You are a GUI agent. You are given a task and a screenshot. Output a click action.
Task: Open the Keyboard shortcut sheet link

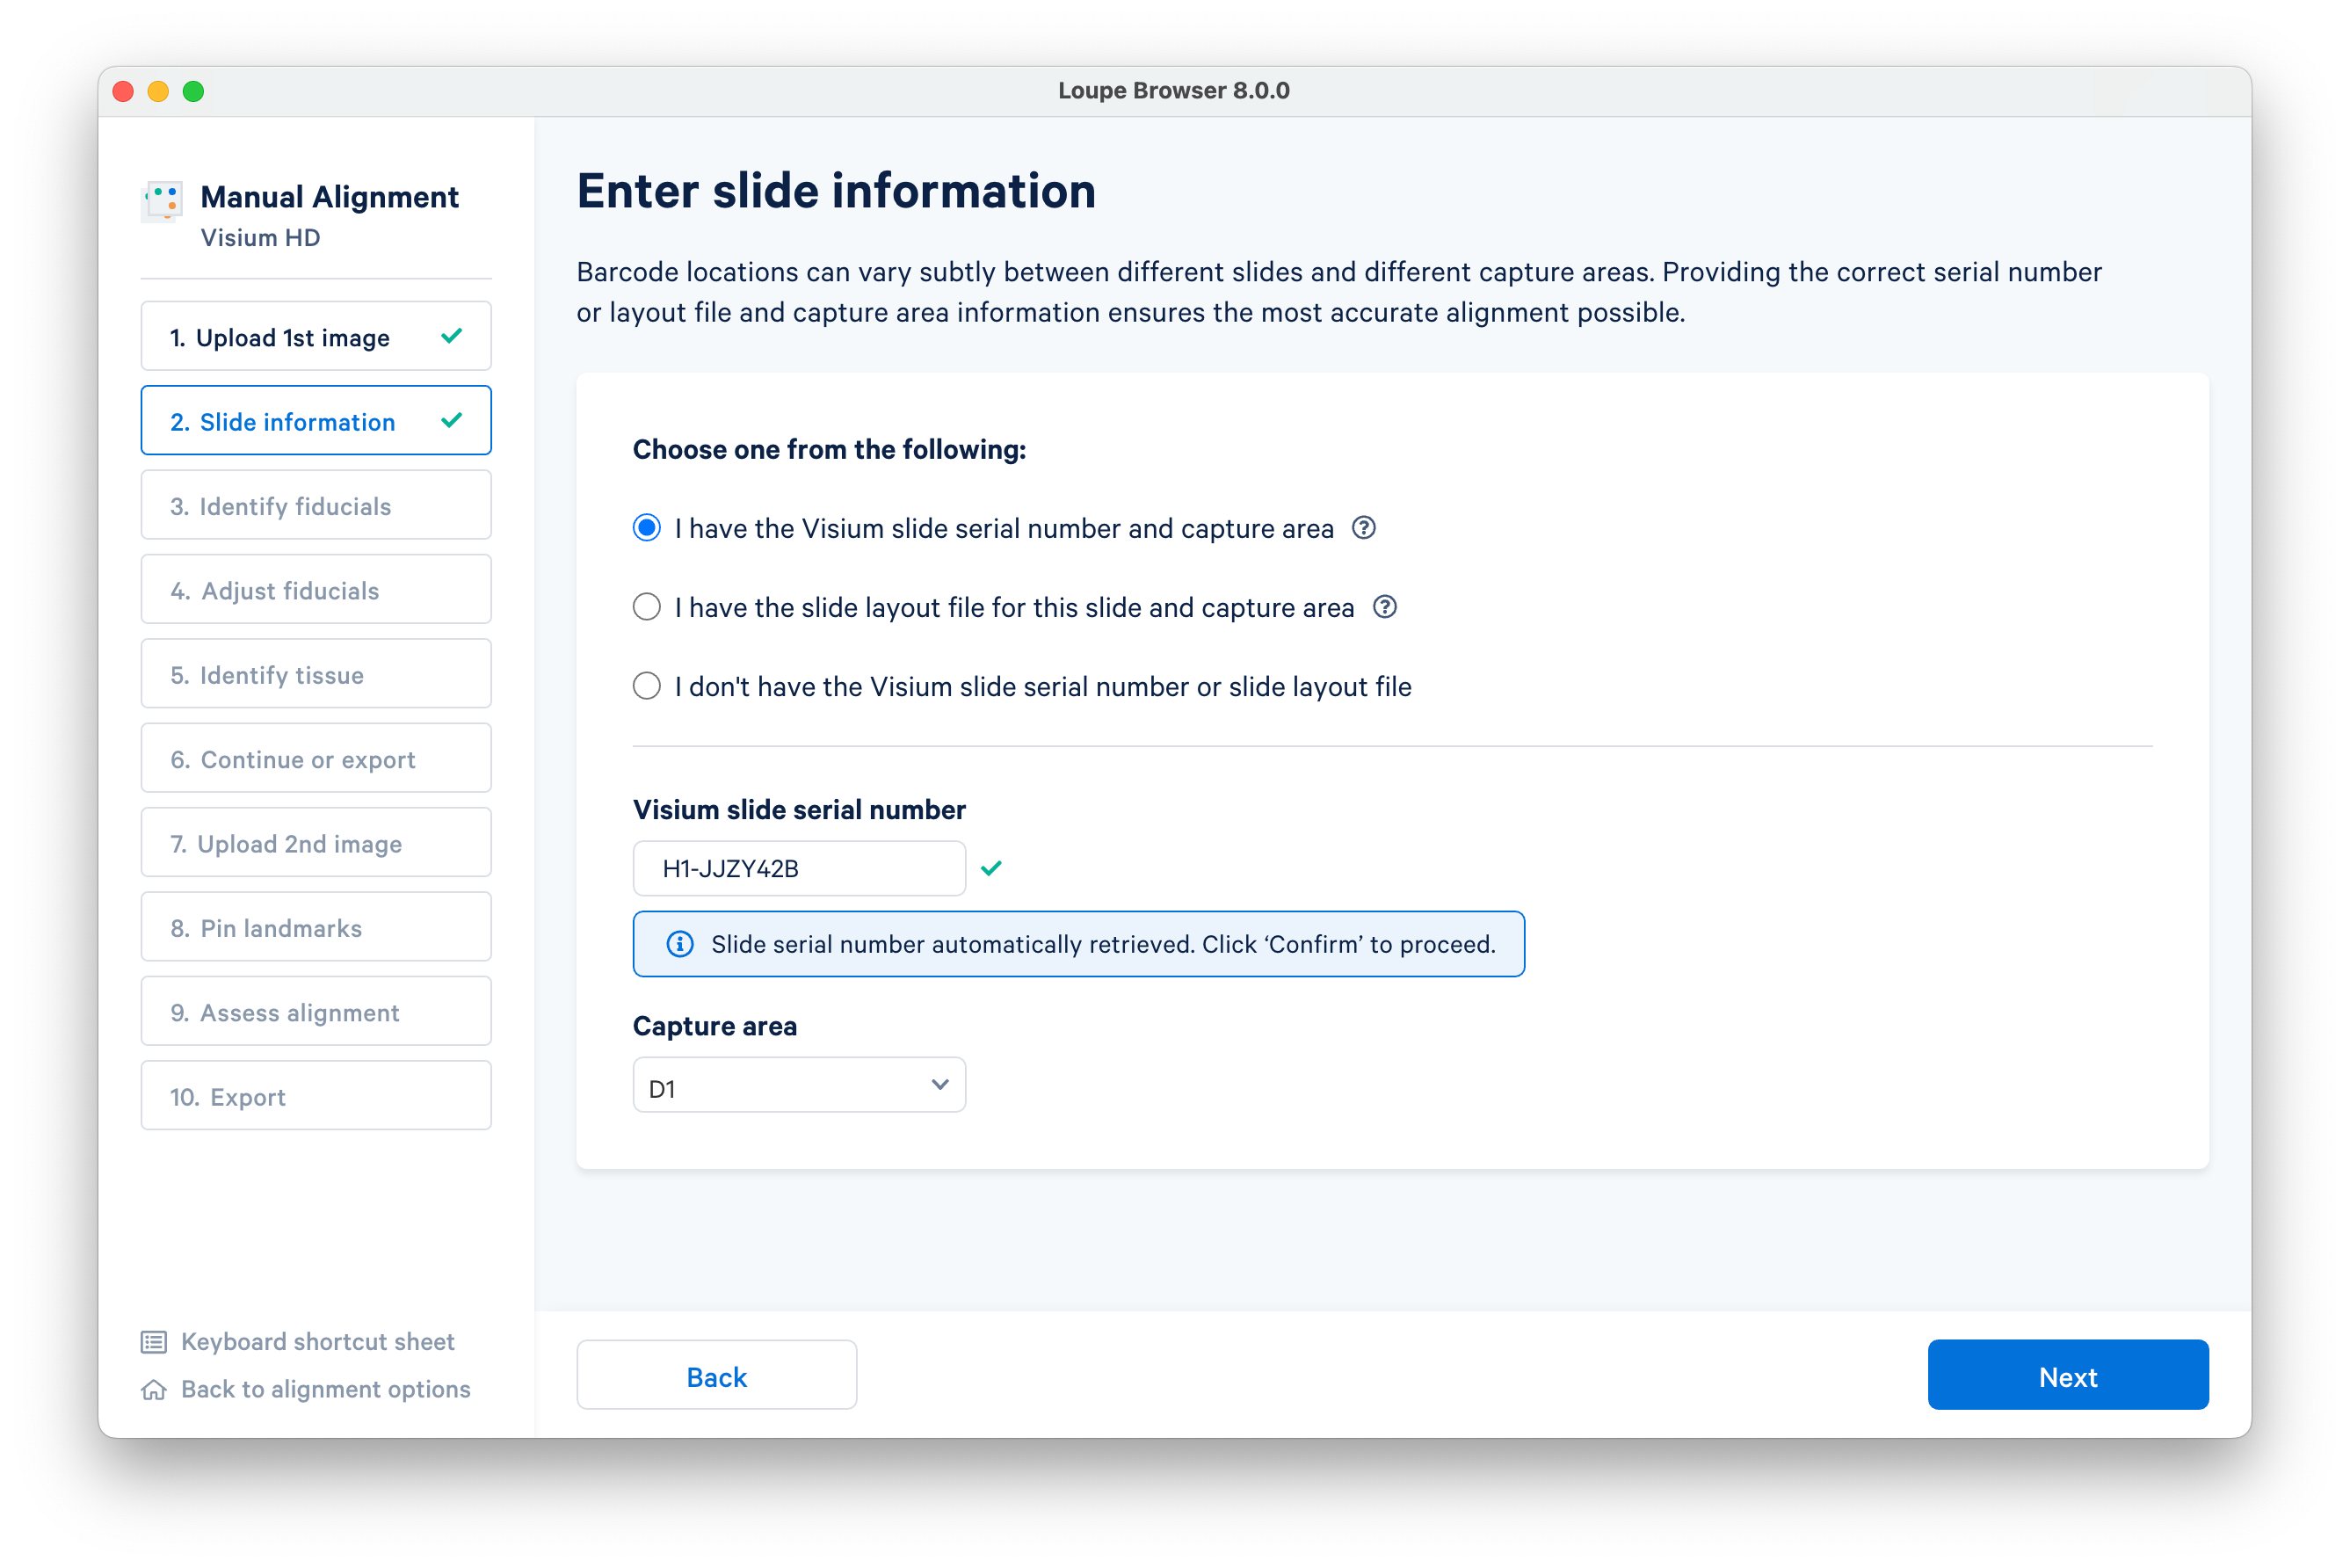coord(318,1342)
